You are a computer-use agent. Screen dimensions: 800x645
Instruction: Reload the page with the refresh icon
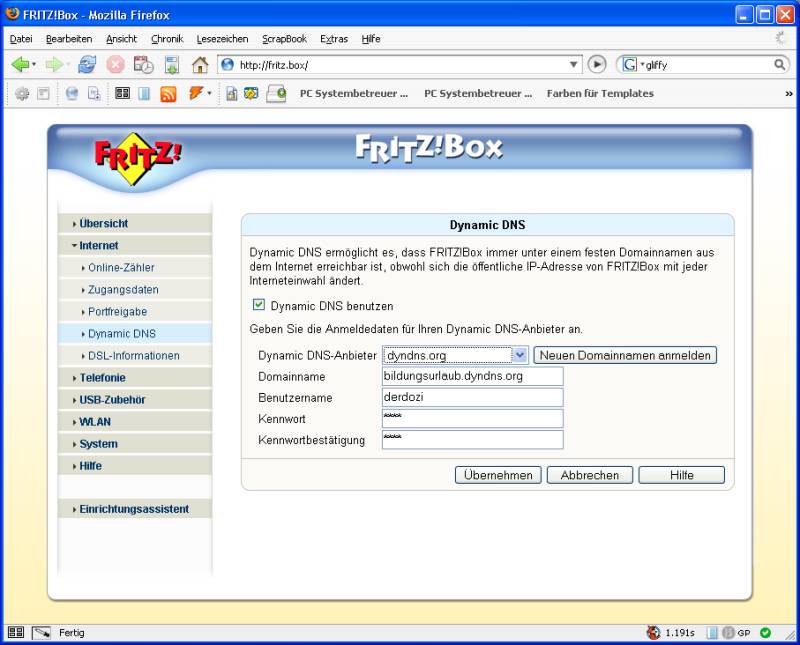(87, 64)
